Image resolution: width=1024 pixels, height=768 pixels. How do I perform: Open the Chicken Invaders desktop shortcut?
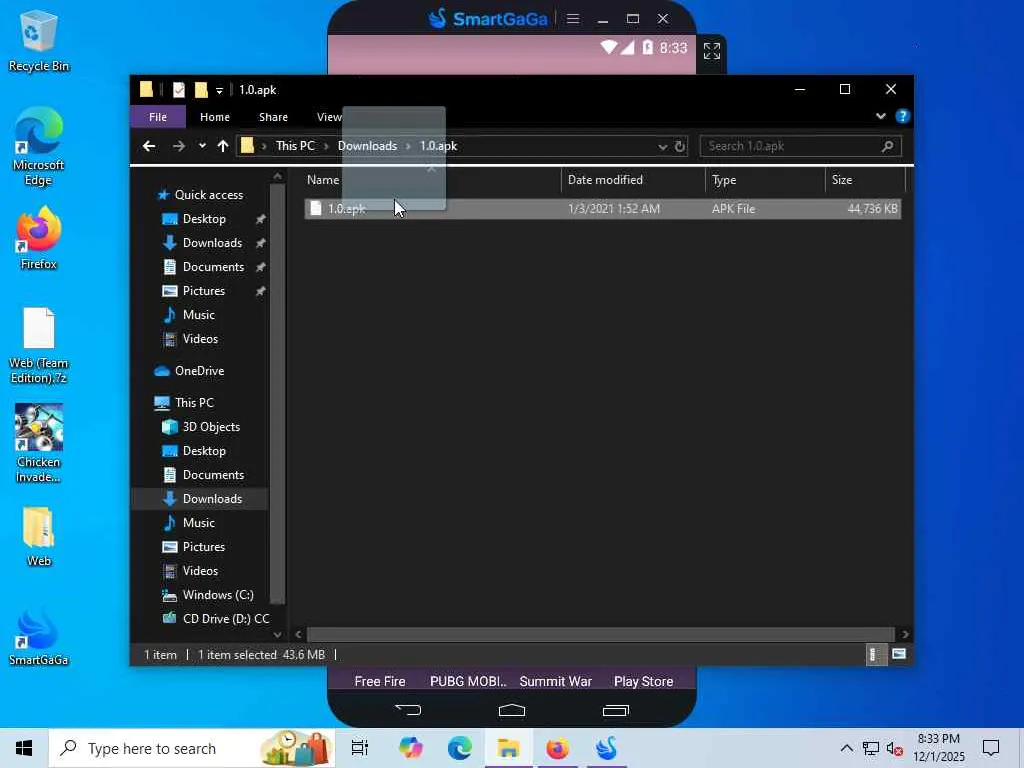(38, 443)
